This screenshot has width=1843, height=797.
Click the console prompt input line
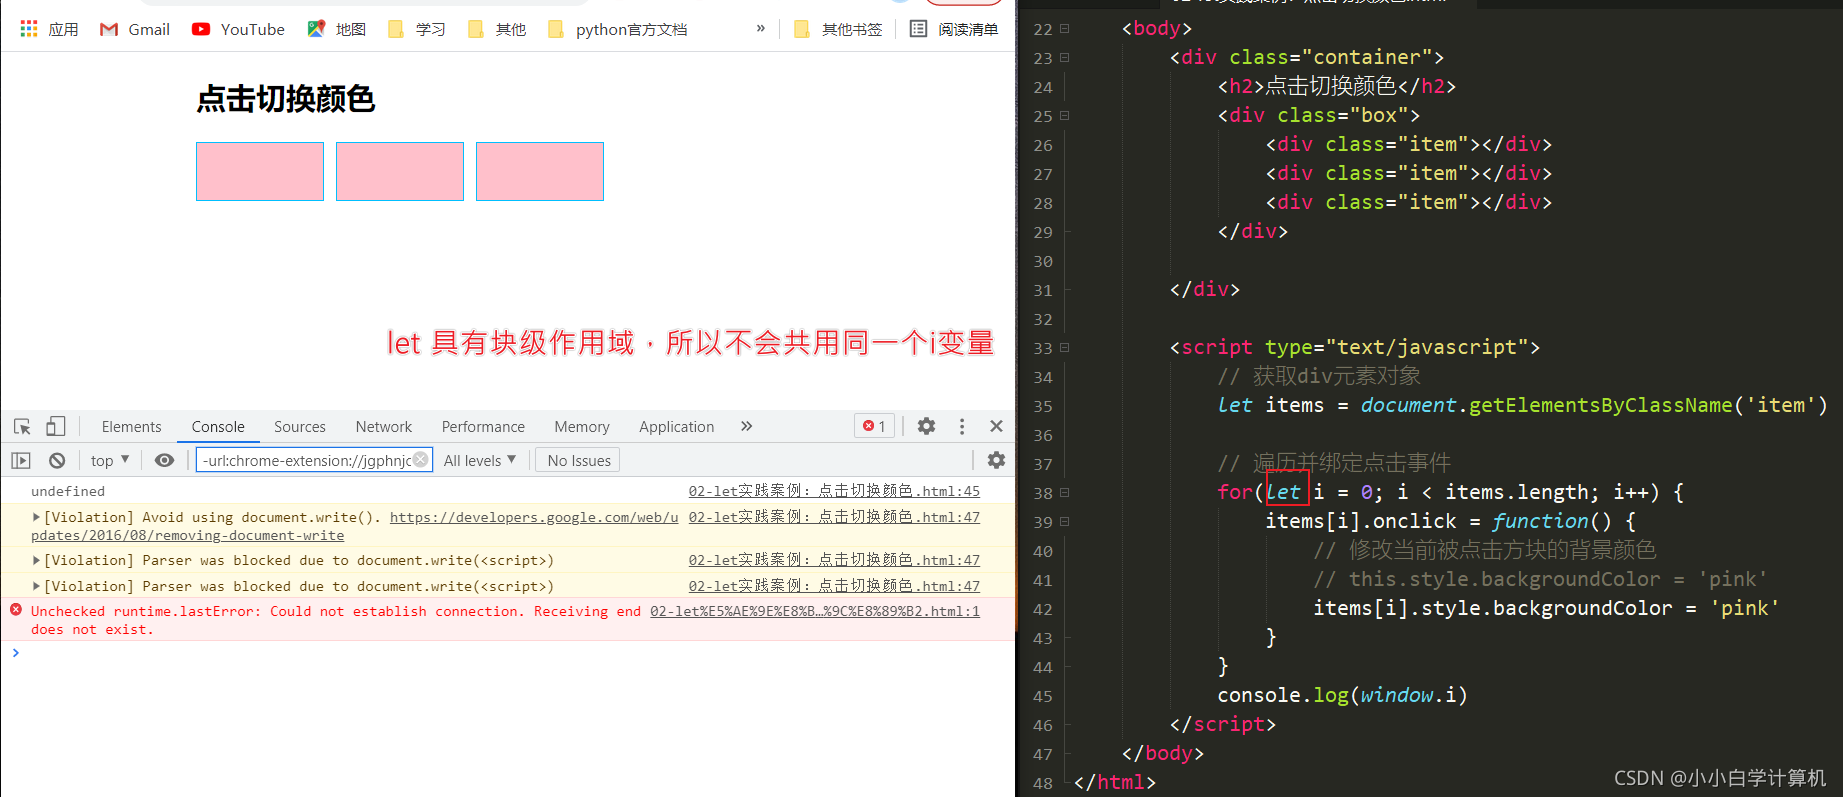(508, 653)
